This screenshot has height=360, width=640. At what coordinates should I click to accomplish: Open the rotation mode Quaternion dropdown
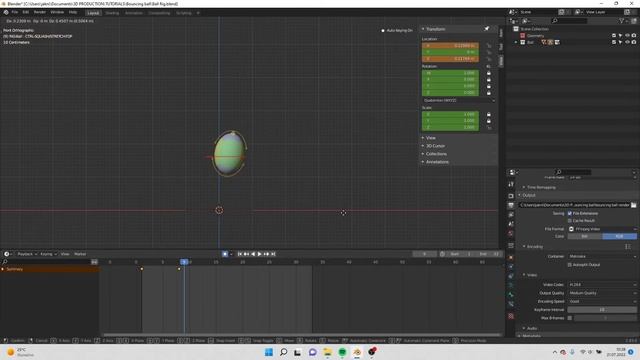point(459,100)
